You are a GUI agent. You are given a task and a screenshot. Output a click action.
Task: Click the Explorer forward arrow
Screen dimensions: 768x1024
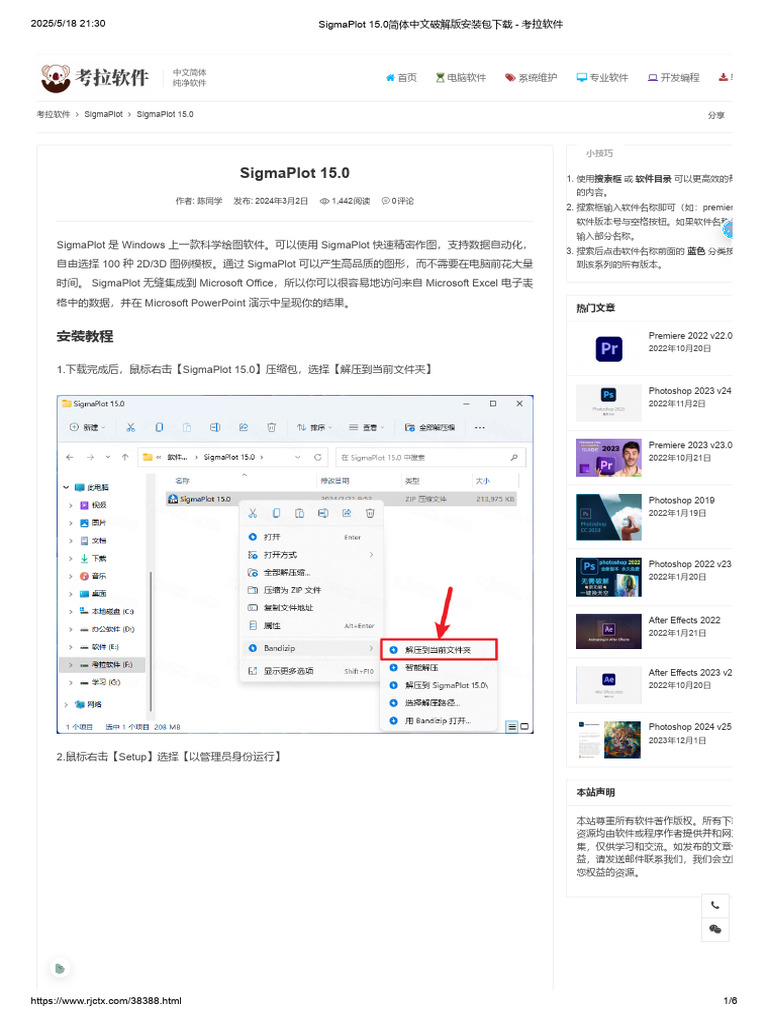coord(90,457)
